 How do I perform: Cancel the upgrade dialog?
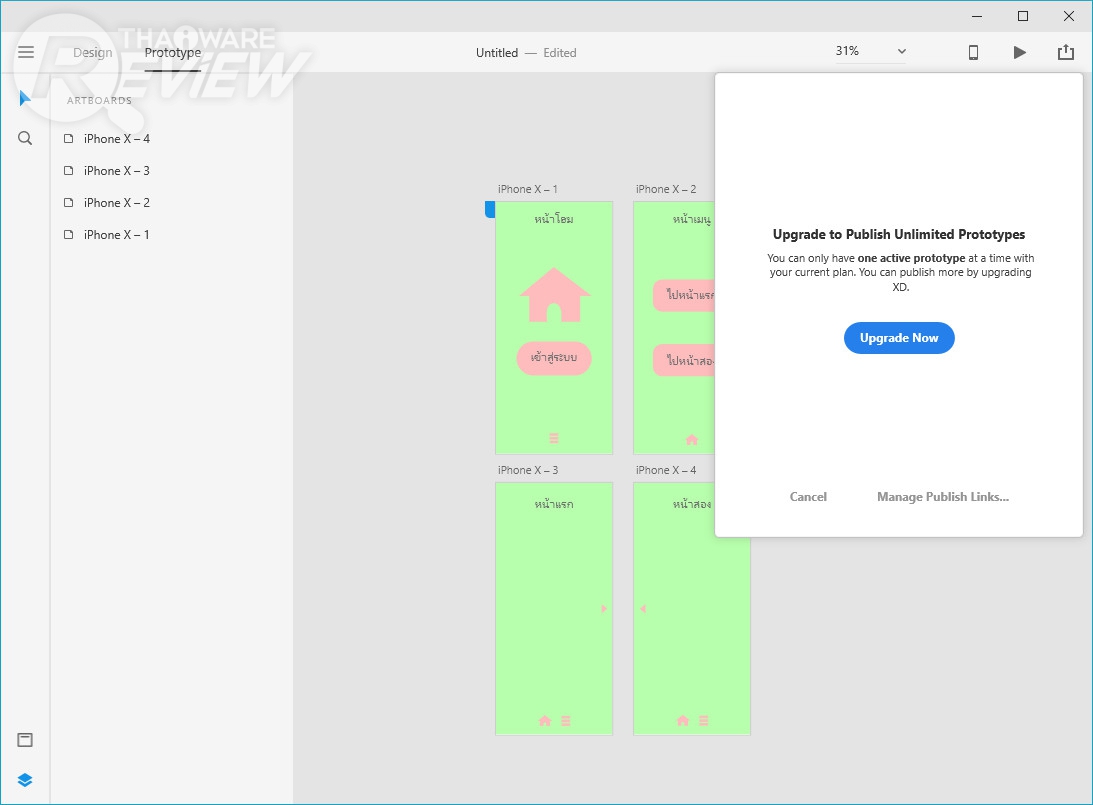point(808,497)
